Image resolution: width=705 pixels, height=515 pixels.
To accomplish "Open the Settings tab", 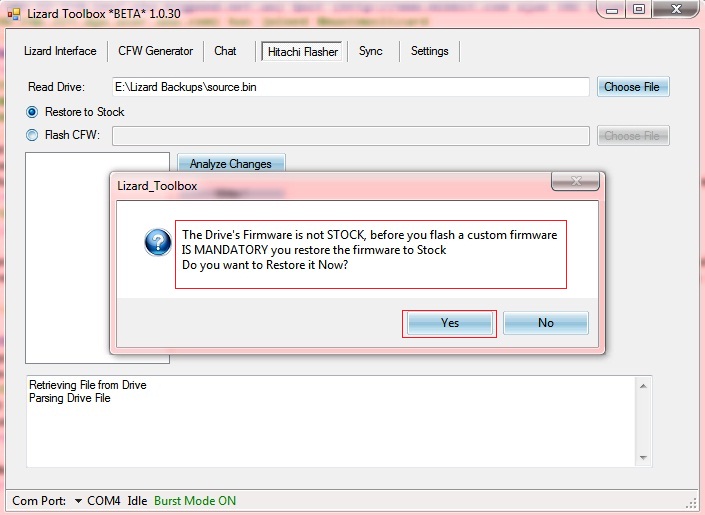I will click(x=429, y=51).
